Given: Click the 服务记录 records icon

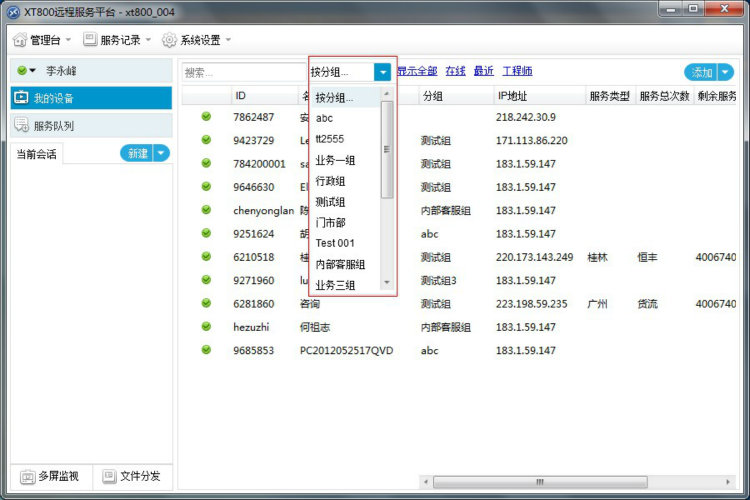Looking at the screenshot, I should (x=90, y=40).
